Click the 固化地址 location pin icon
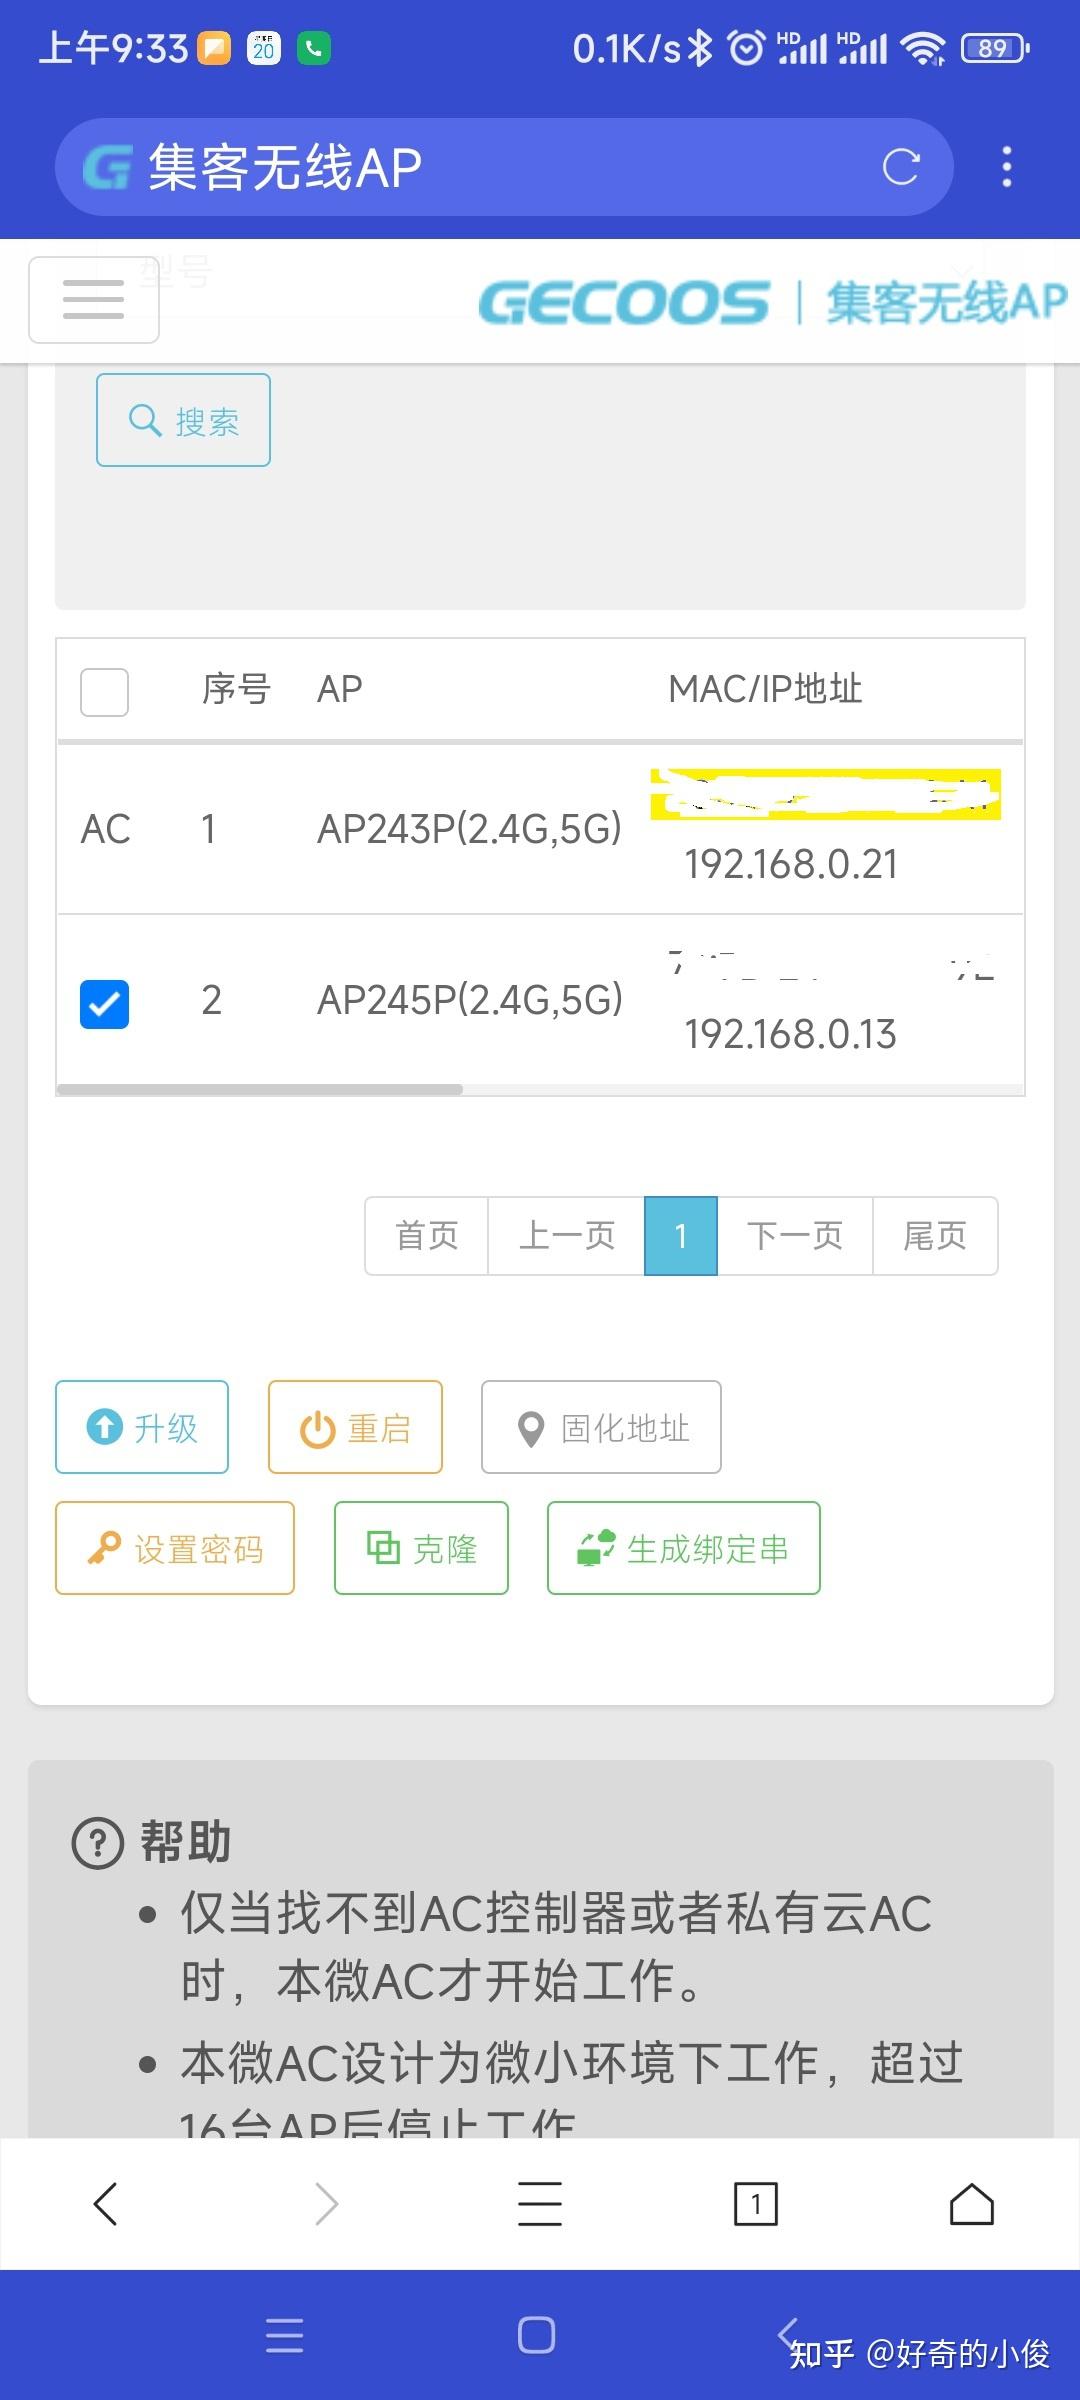1080x2400 pixels. [531, 1428]
